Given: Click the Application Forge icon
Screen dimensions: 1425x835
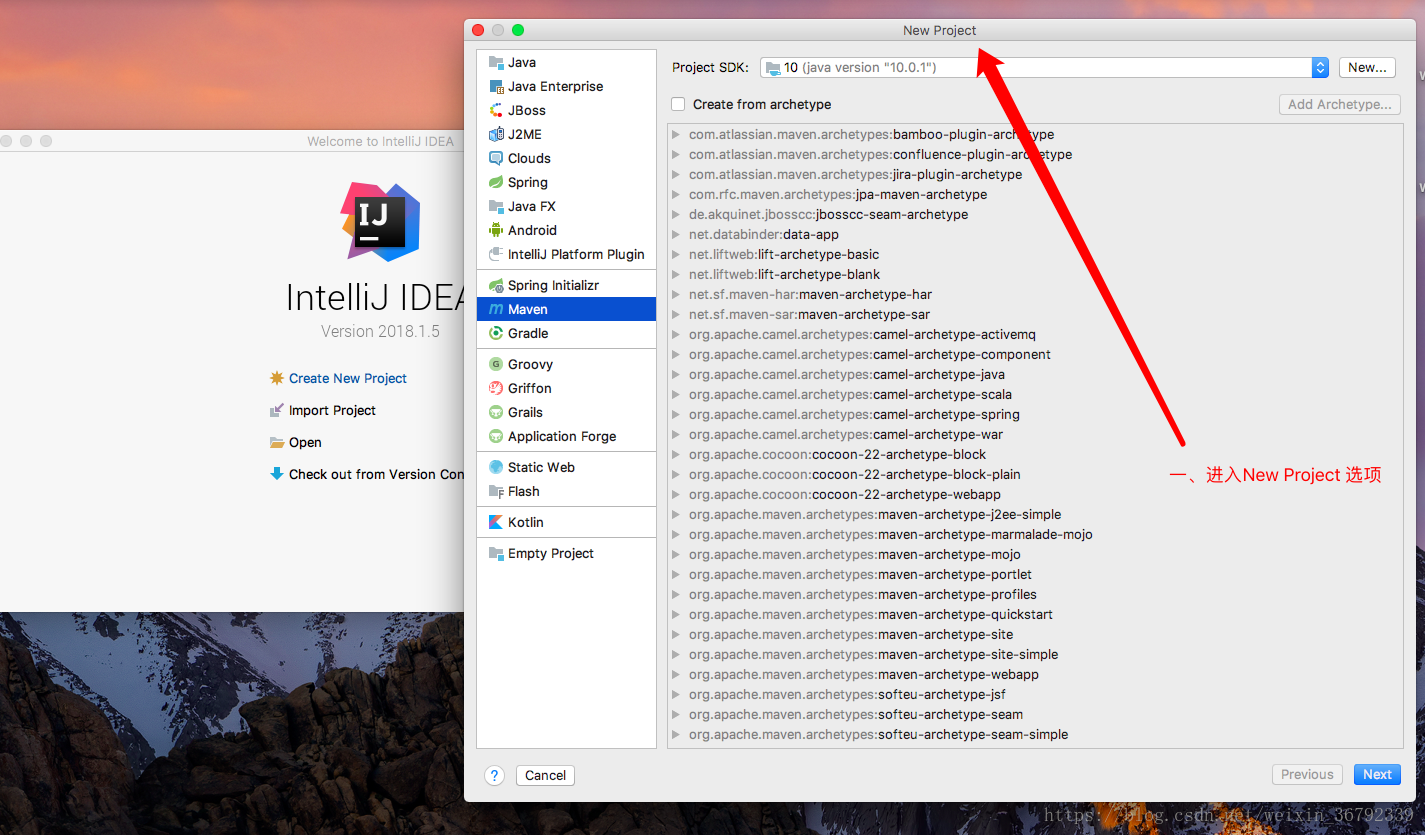Looking at the screenshot, I should coord(496,436).
